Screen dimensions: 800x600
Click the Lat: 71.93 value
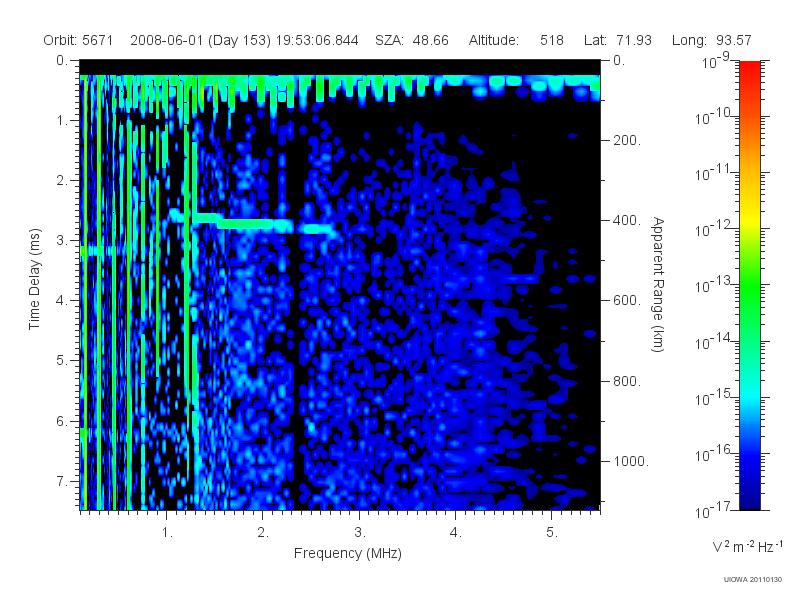pos(618,40)
